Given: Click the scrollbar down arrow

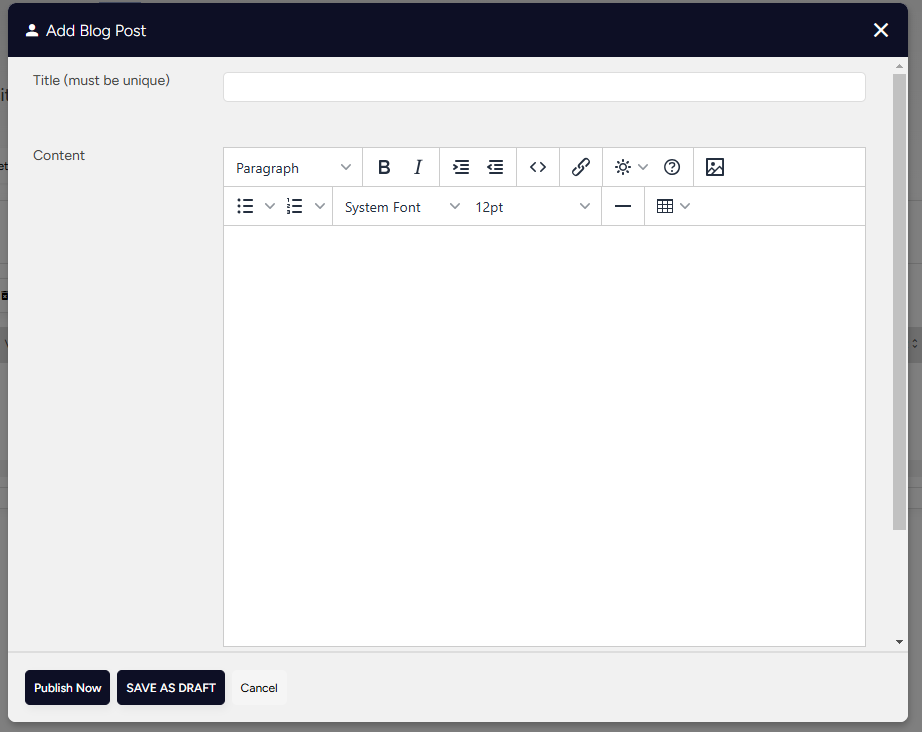Looking at the screenshot, I should [x=899, y=641].
